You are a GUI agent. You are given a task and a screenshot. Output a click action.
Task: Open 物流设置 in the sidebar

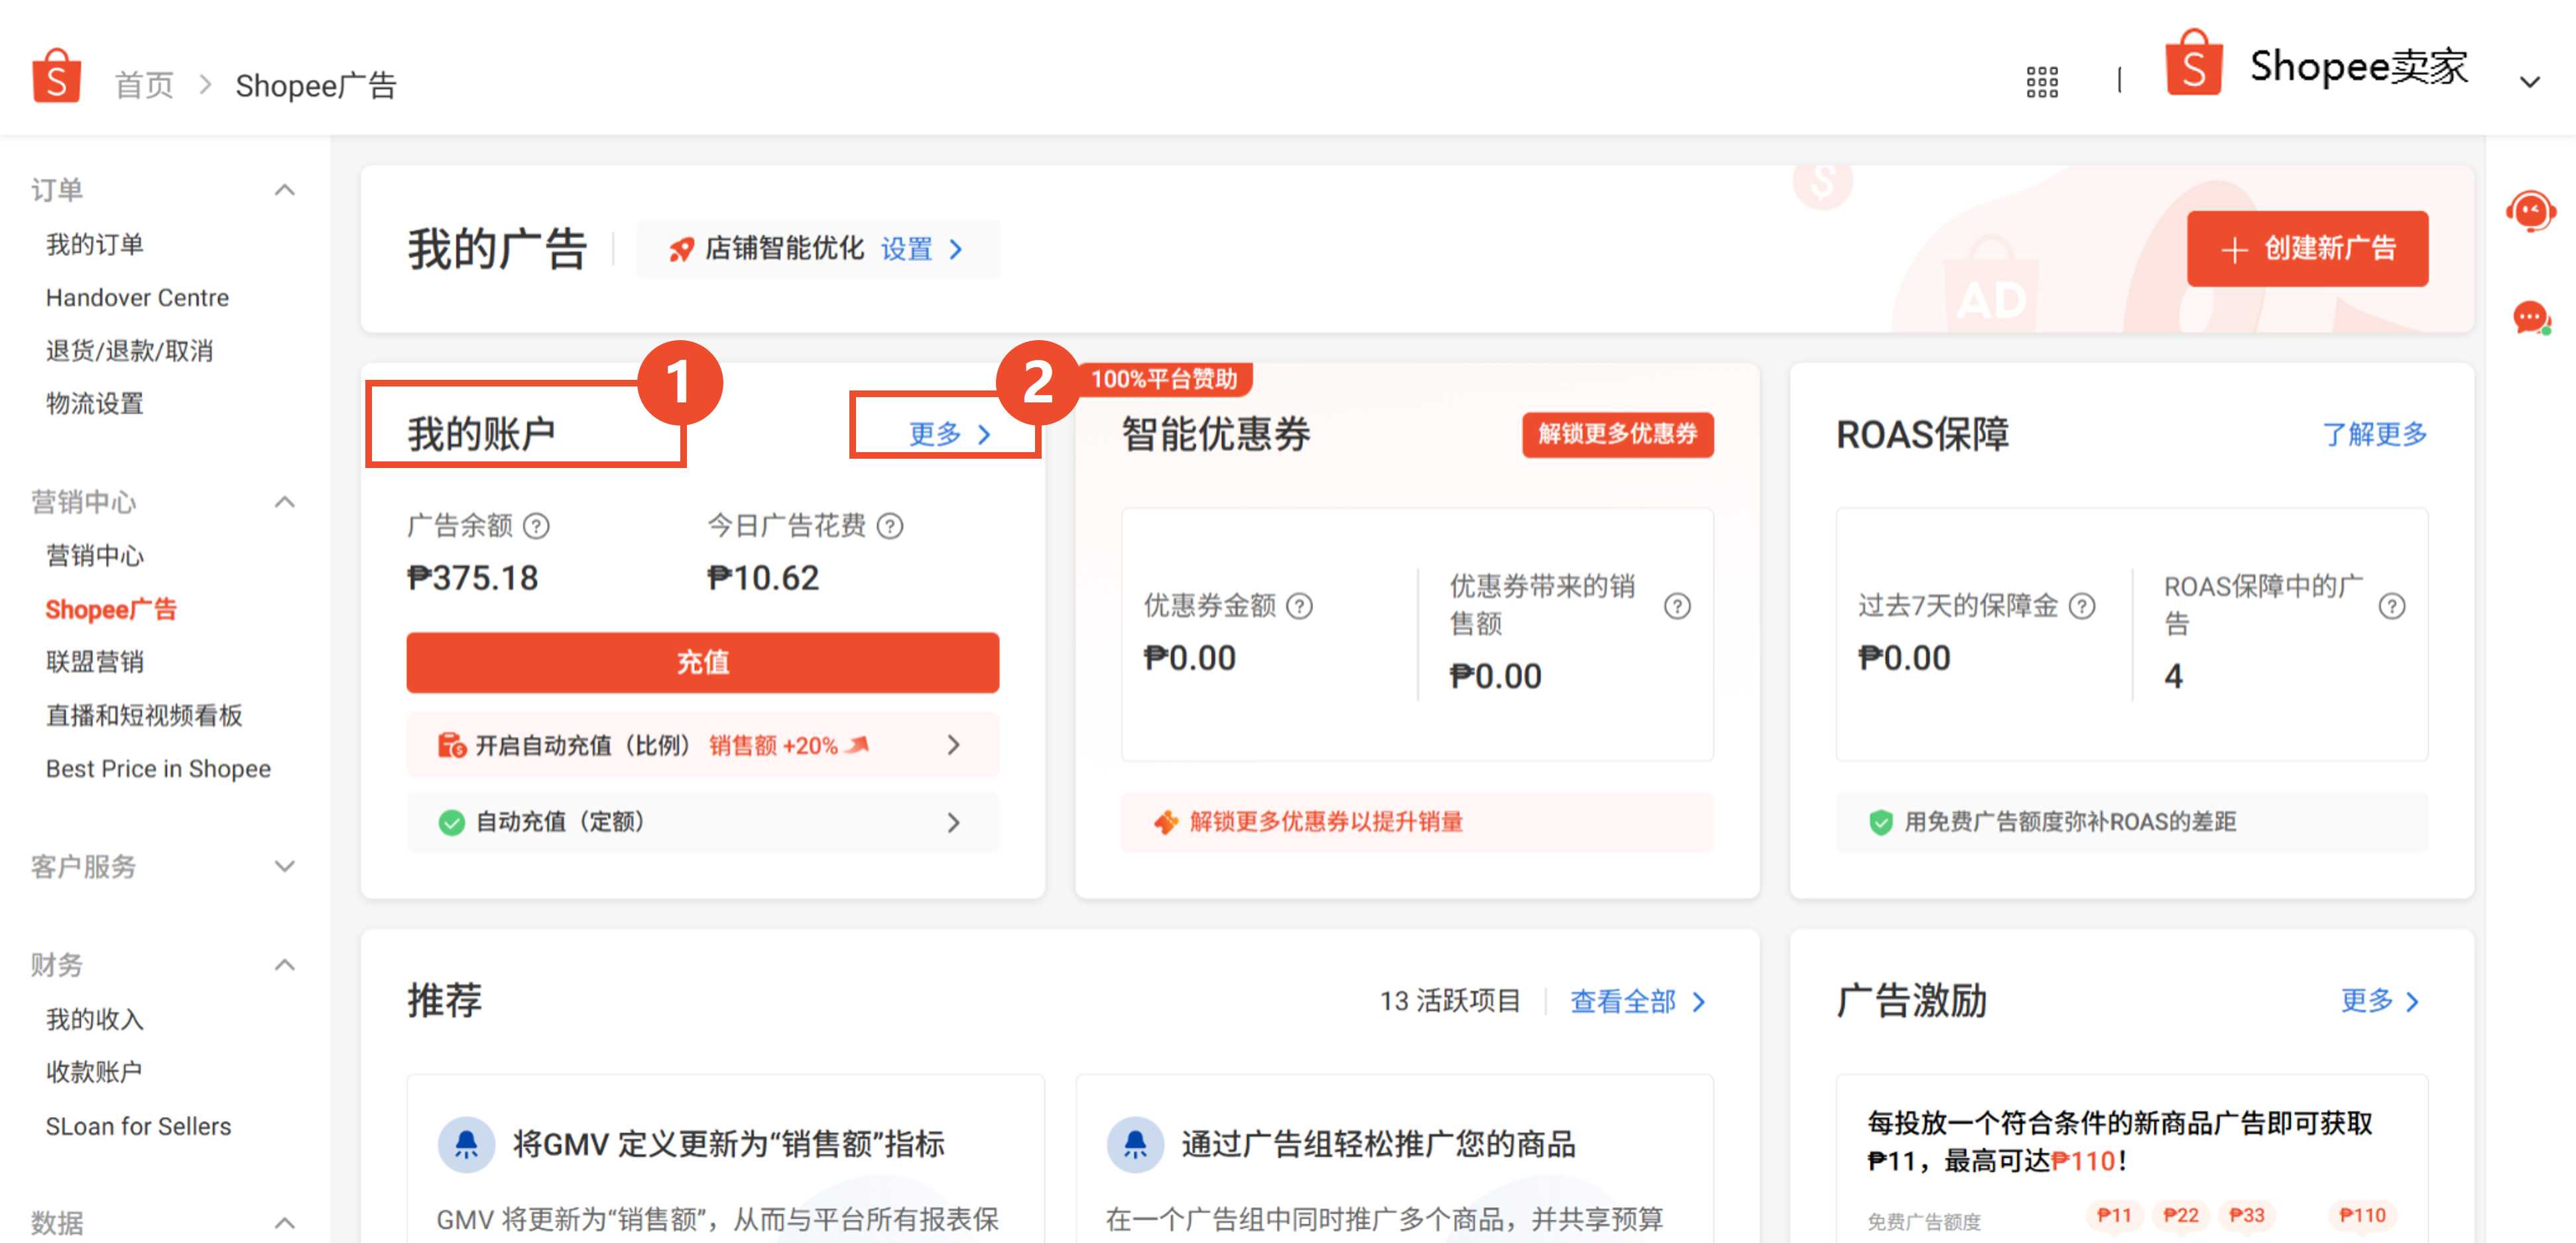click(95, 403)
